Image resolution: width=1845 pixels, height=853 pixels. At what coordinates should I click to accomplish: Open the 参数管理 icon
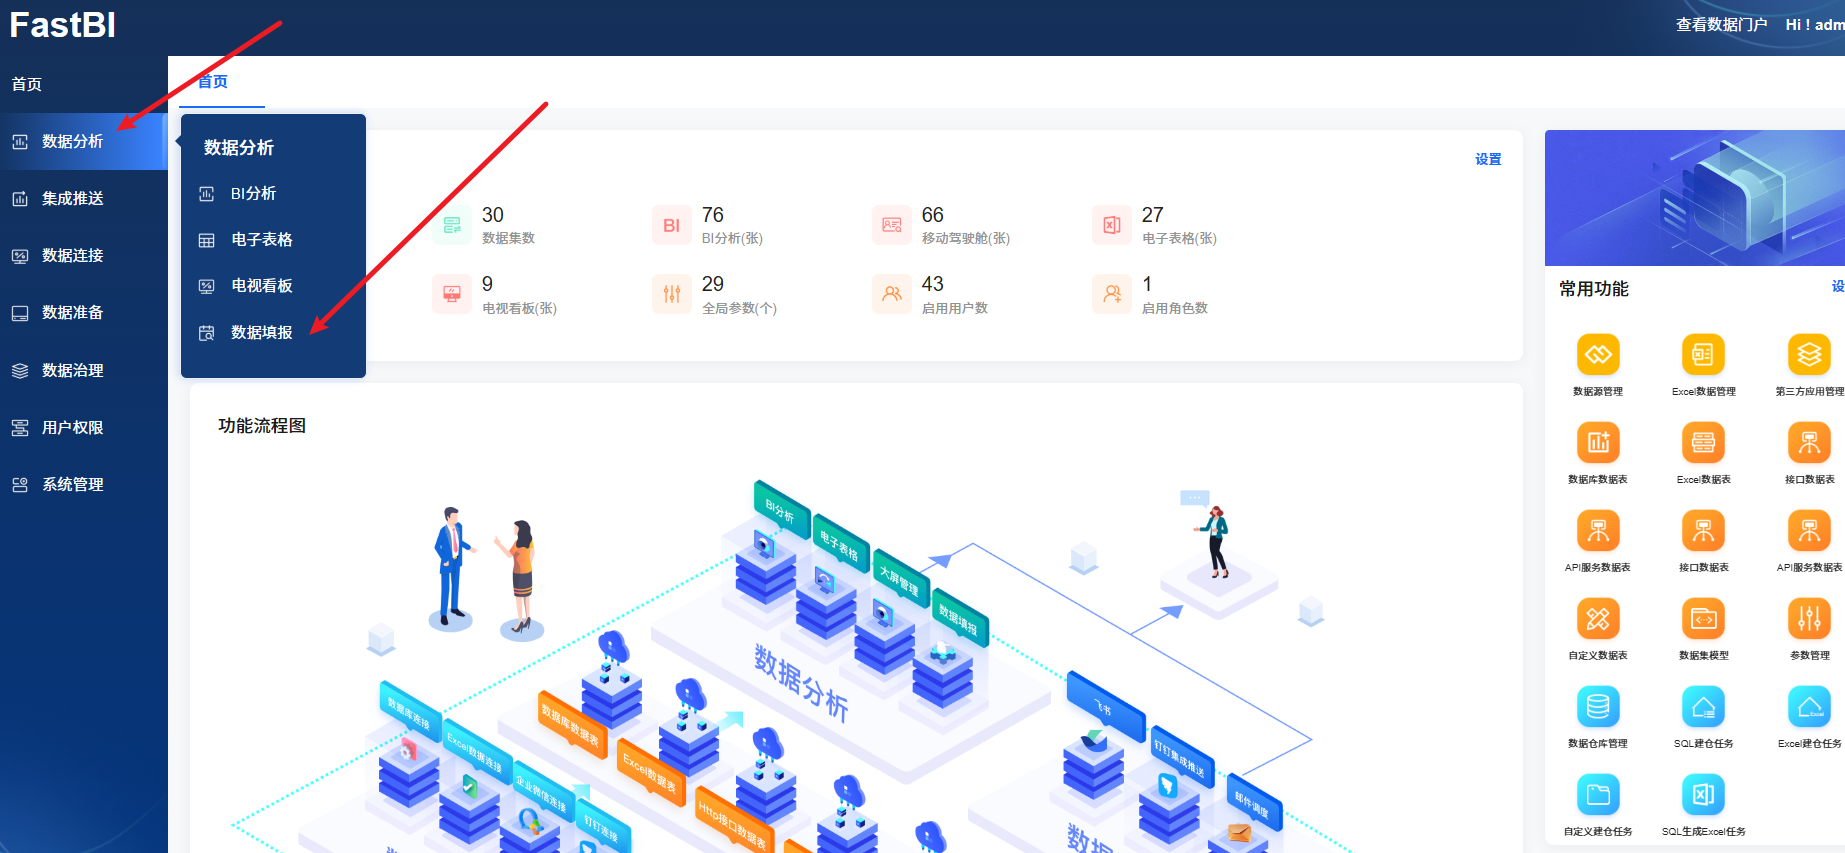click(1809, 619)
